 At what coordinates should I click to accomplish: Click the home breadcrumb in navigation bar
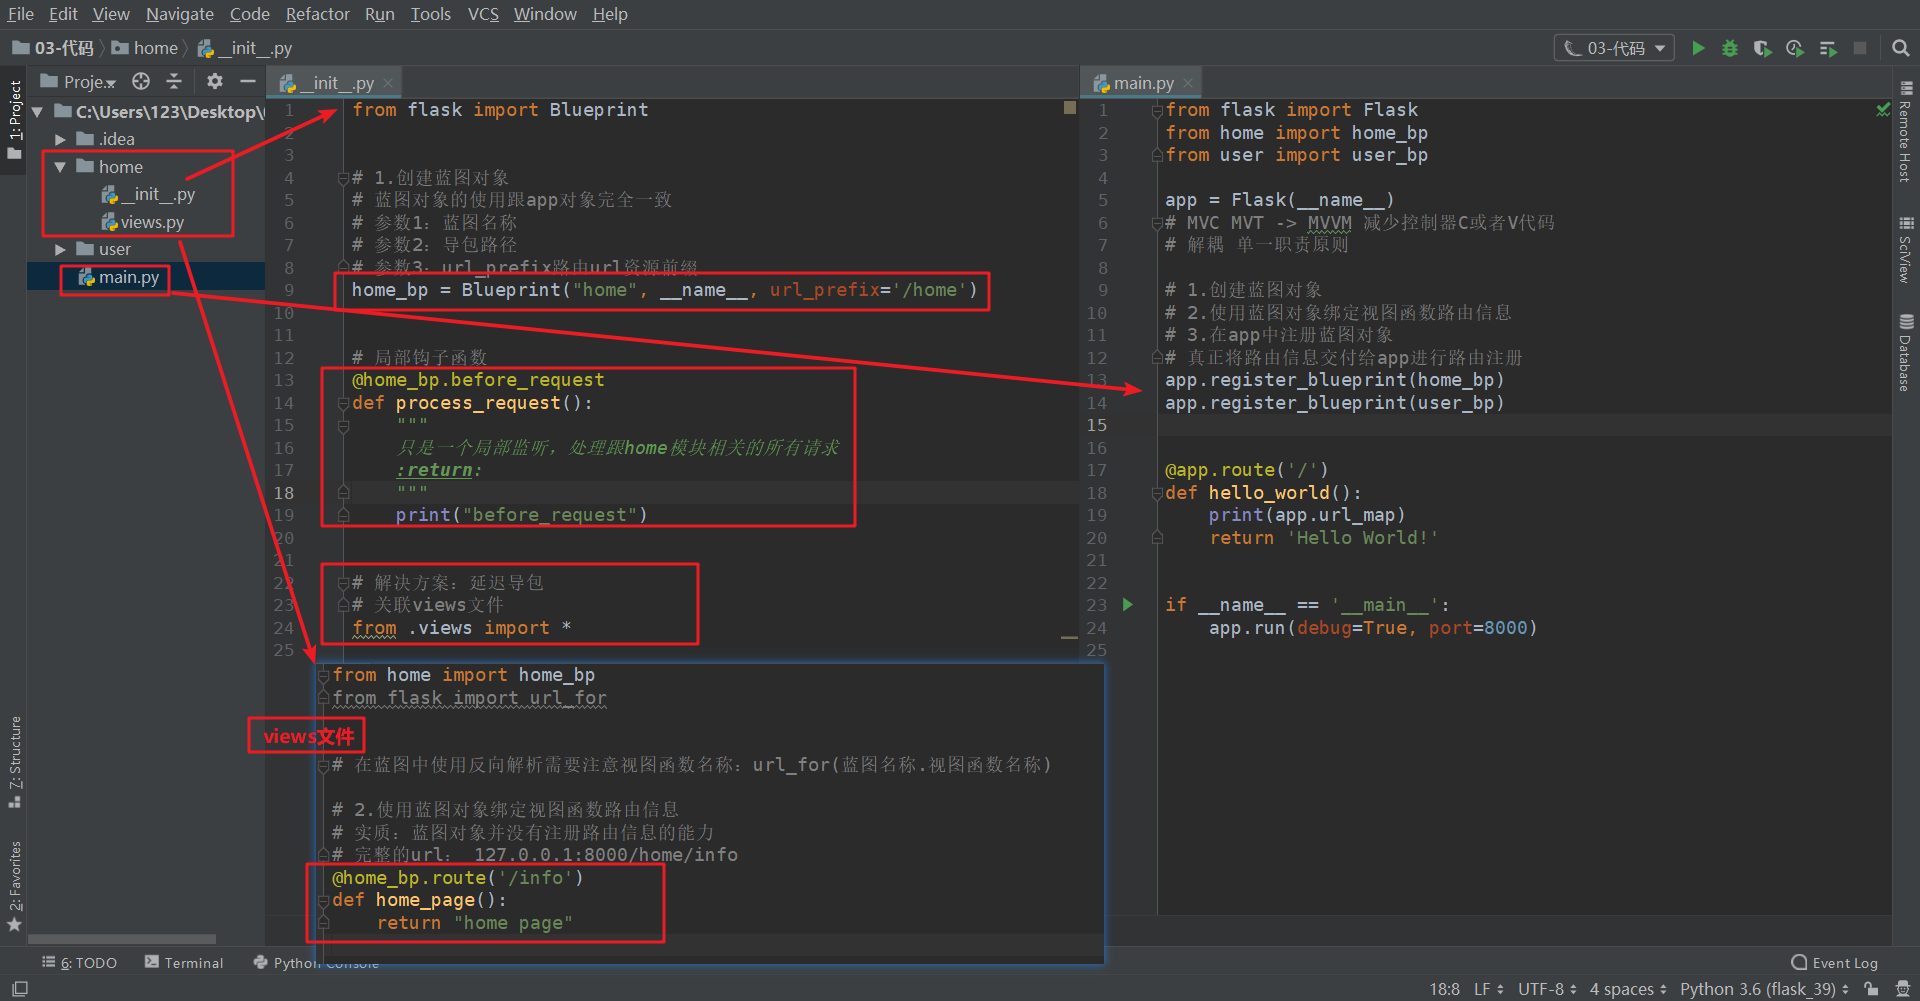pyautogui.click(x=155, y=47)
